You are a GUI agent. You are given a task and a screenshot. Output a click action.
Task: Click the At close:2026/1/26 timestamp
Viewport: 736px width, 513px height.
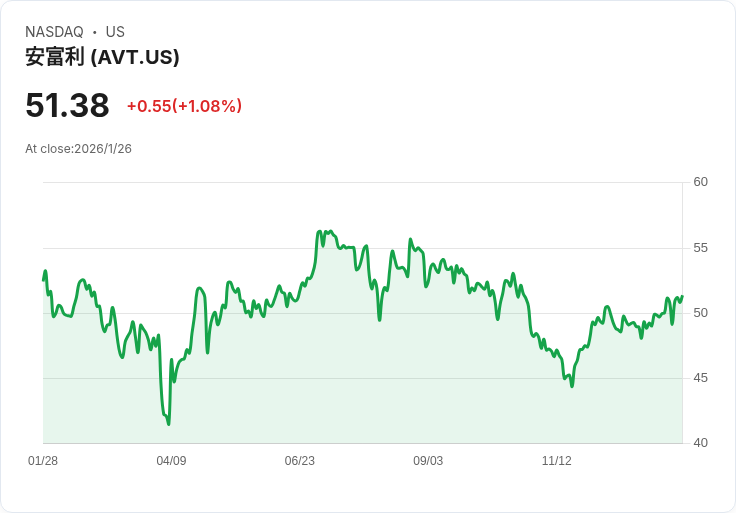pos(78,149)
